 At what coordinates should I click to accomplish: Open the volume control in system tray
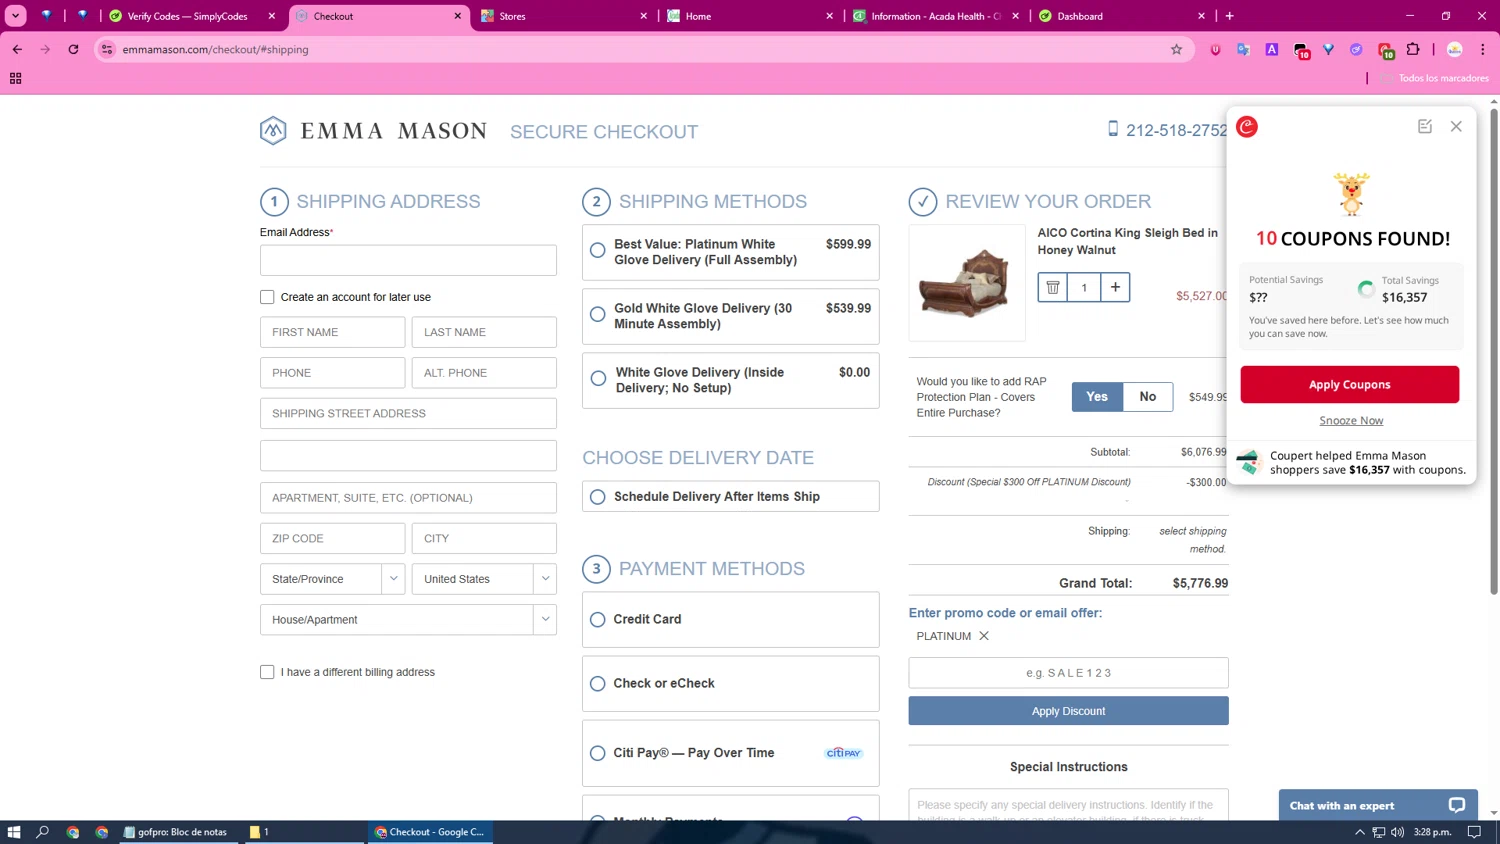[1397, 832]
